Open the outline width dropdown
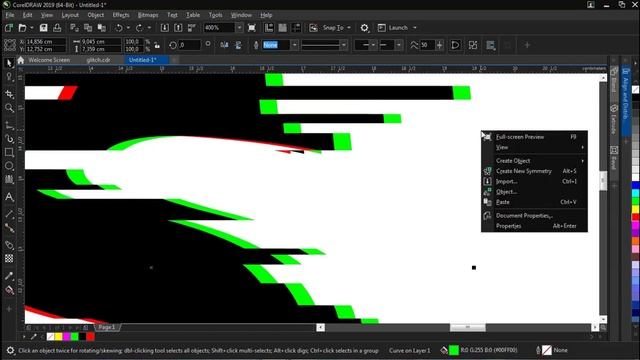Screen dimensions: 640x360 click(x=294, y=45)
